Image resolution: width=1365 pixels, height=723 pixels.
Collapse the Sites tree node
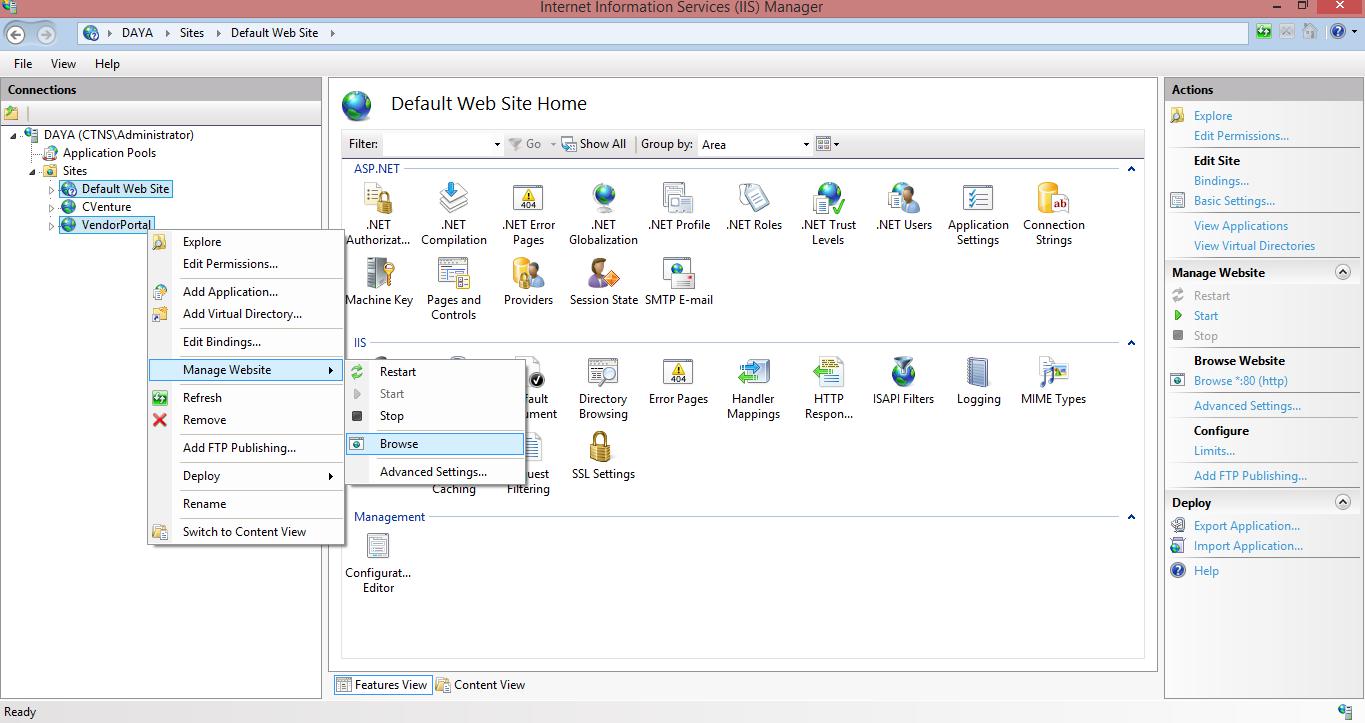(33, 172)
